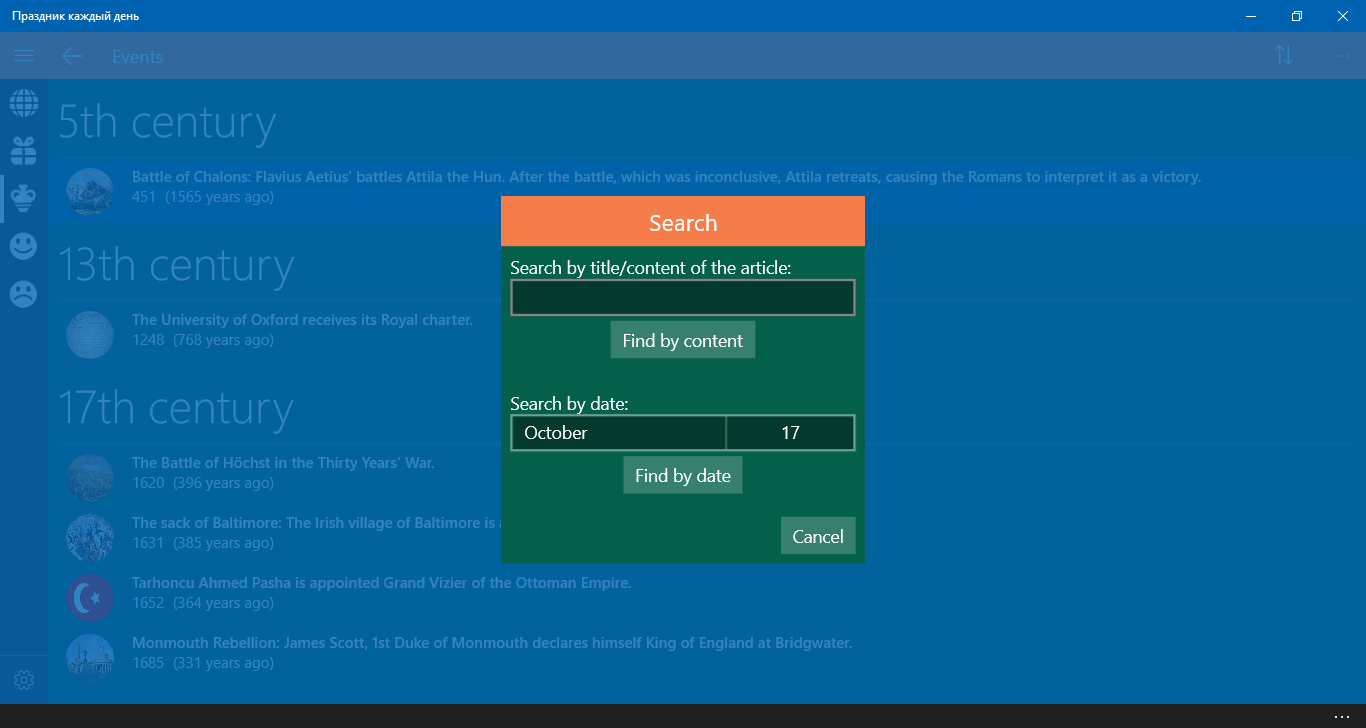The image size is (1366, 728).
Task: Click the Find by date button
Action: [x=683, y=475]
